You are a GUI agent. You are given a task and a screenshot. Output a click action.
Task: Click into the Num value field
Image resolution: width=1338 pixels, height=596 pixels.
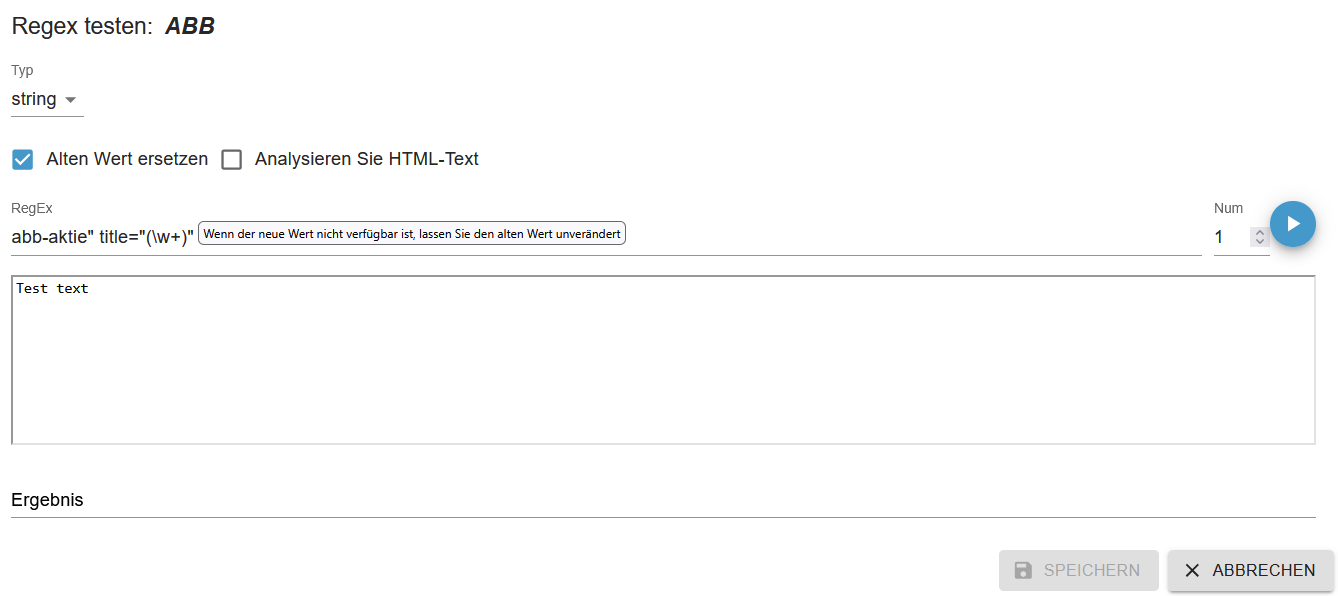click(1229, 237)
